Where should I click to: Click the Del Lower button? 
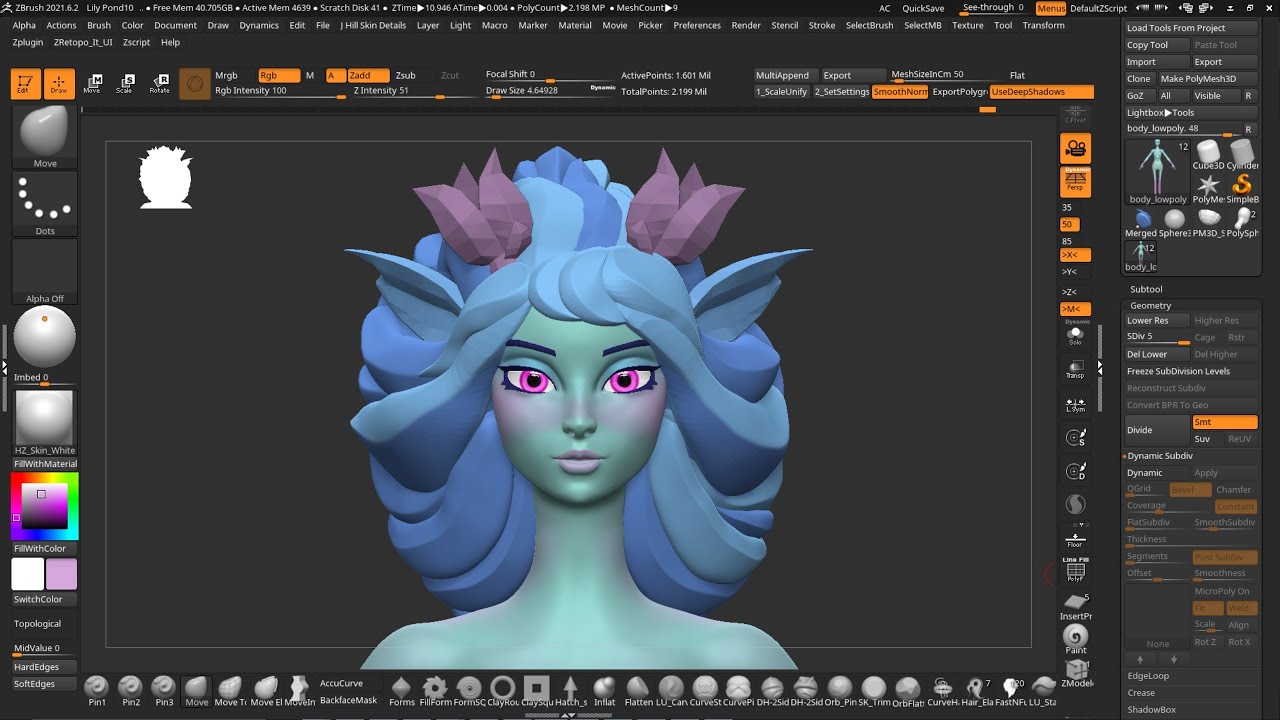click(x=1157, y=354)
